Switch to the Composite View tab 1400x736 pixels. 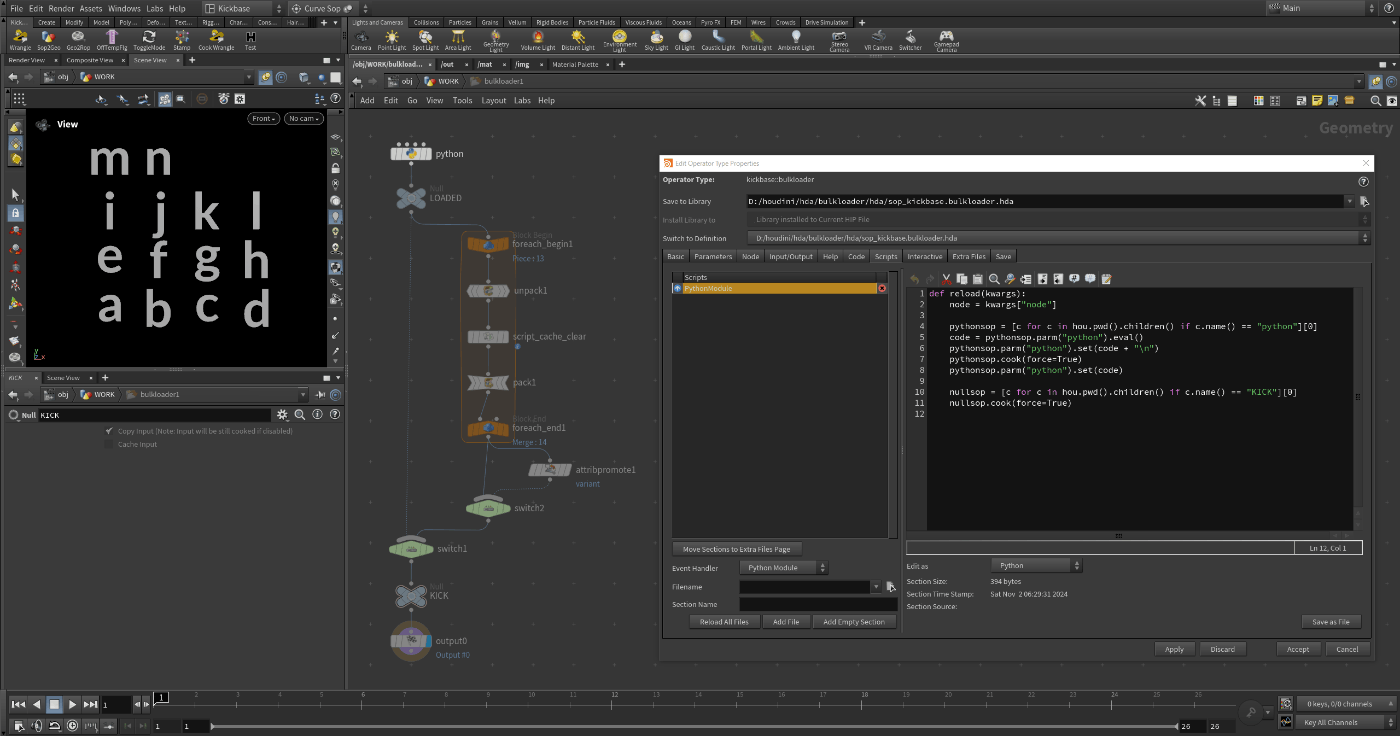(90, 60)
